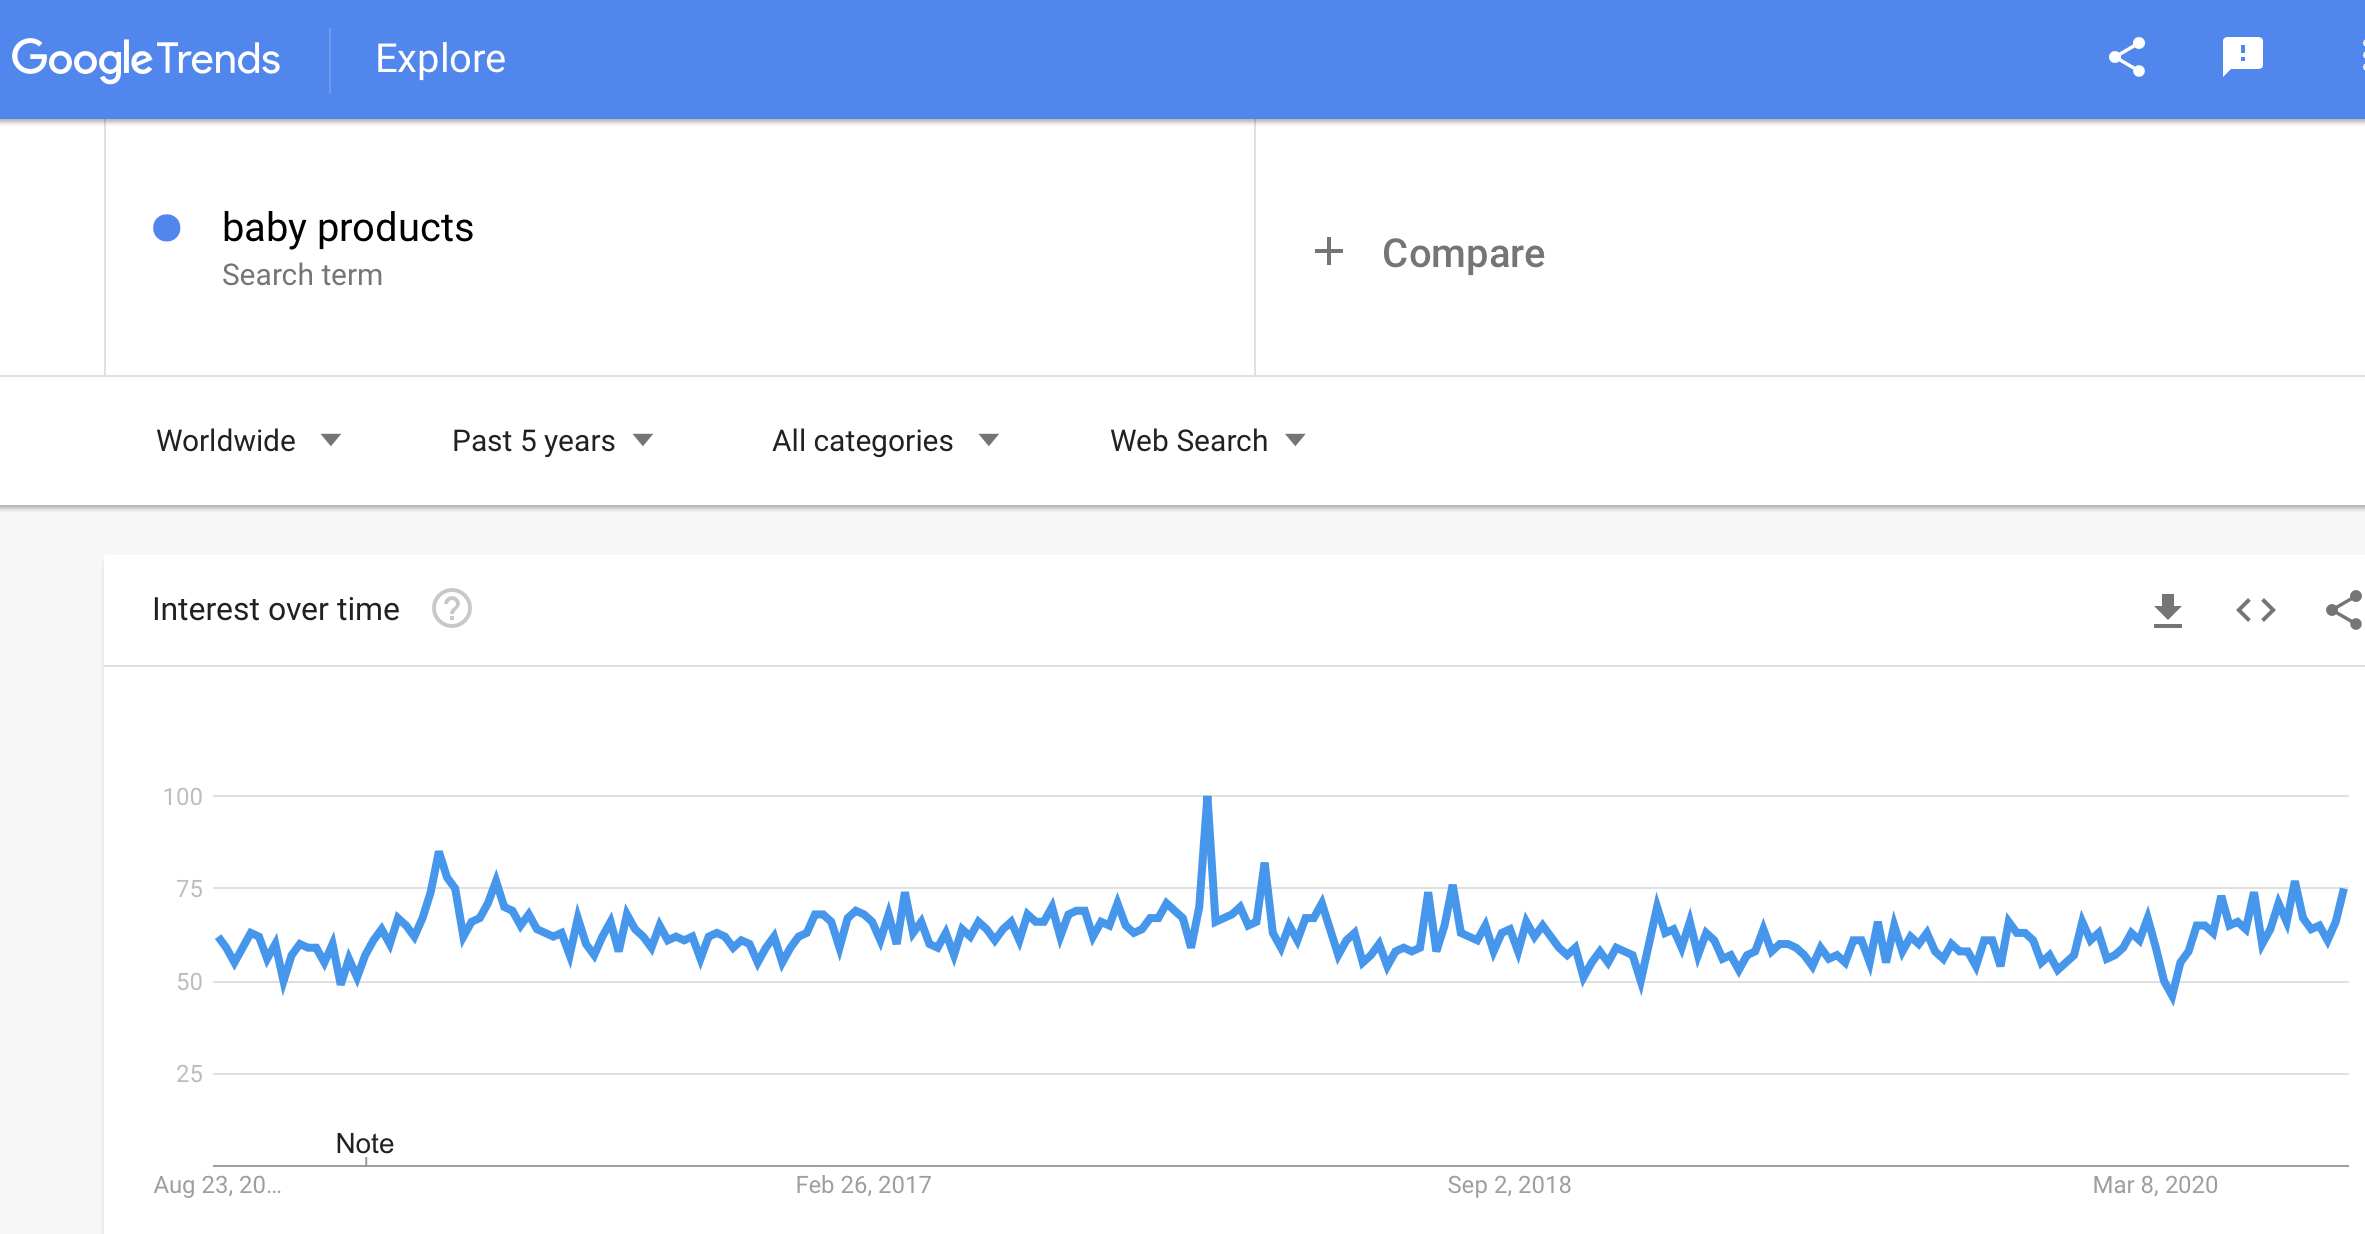Expand the Past 5 years dropdown
2365x1234 pixels.
552,441
